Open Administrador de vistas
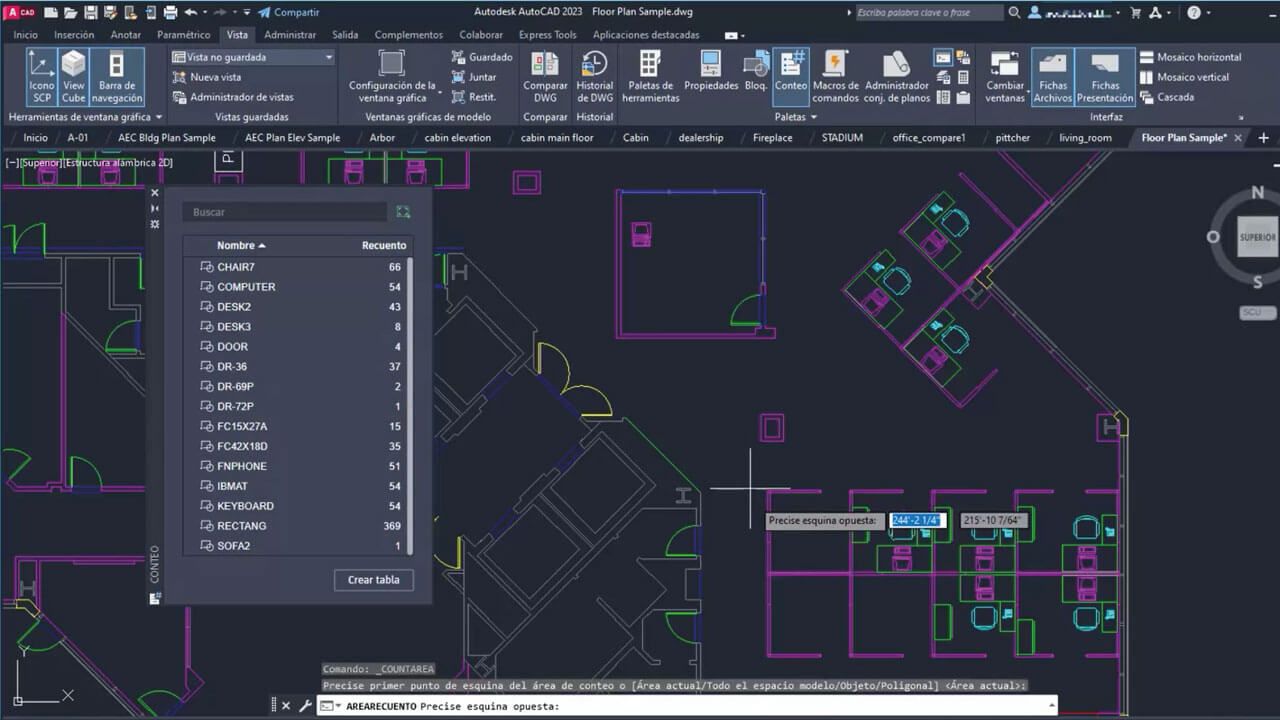 (233, 97)
